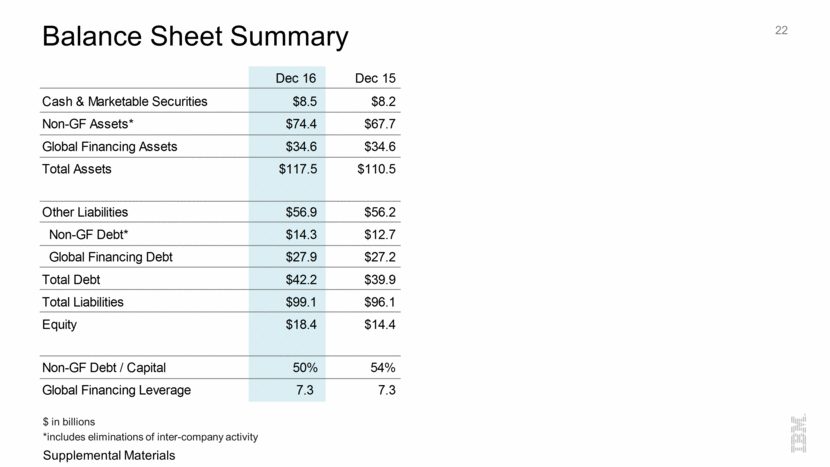Image resolution: width=830 pixels, height=467 pixels.
Task: Click the Cash & Marketable Securities row label
Action: (x=125, y=101)
